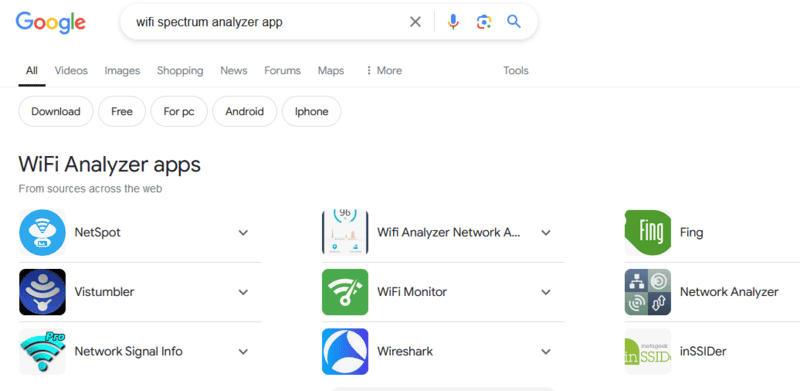Expand the Network Signal Info chevron

coord(243,352)
